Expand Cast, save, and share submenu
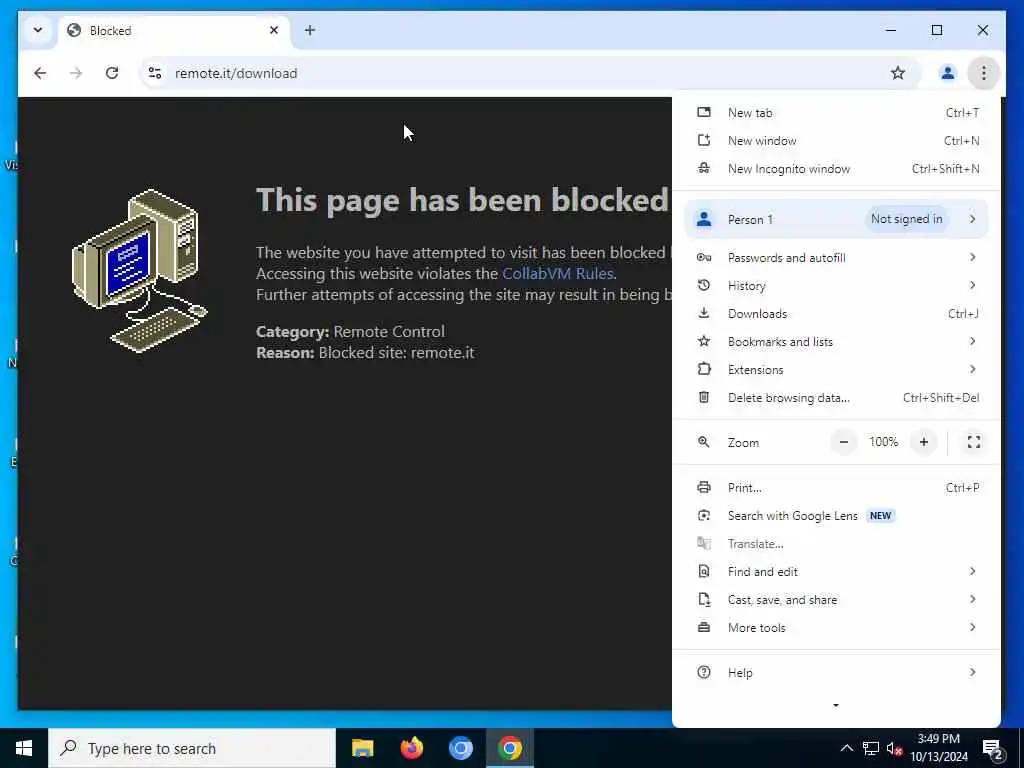 coord(836,600)
